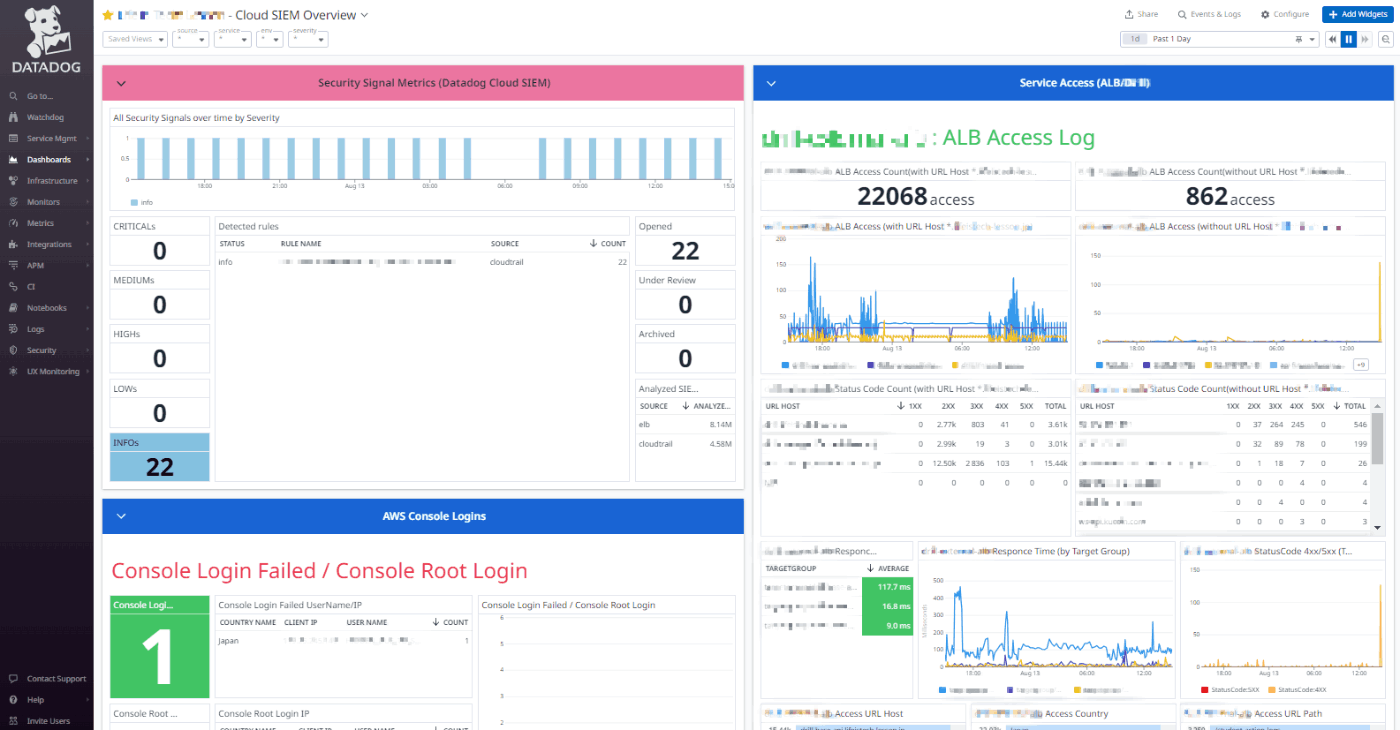Open the Go to... search item
The width and height of the screenshot is (1400, 730).
(40, 96)
